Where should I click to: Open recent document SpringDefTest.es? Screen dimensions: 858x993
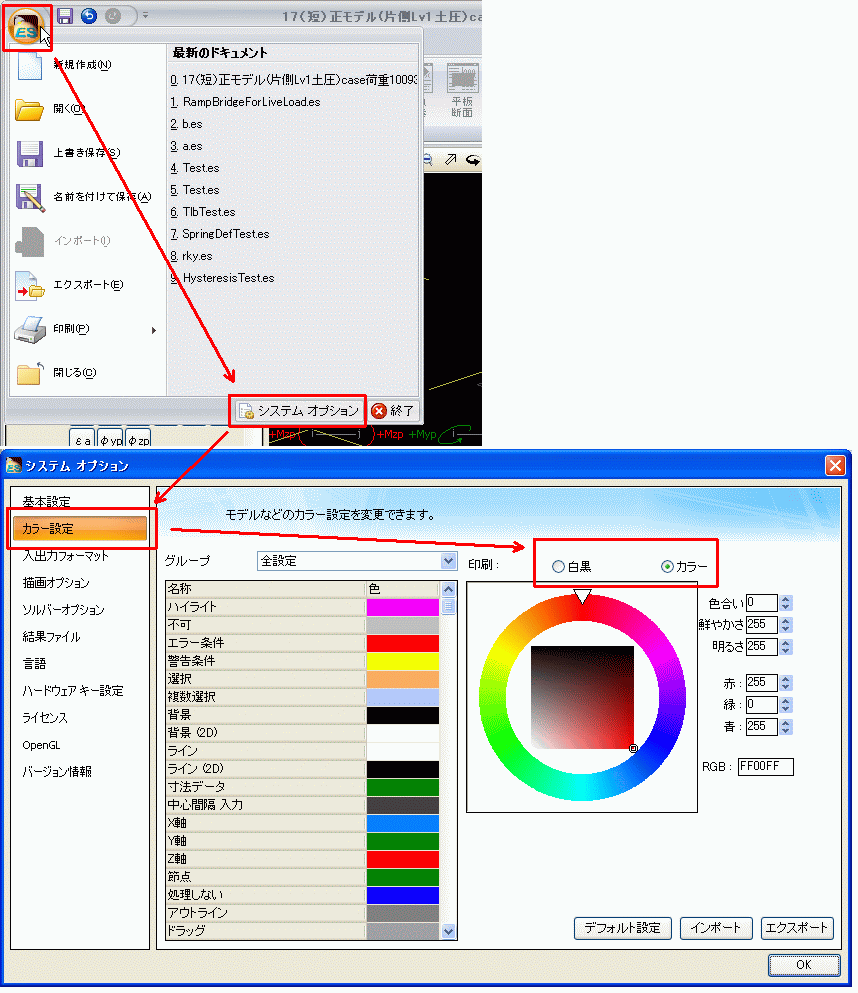(x=220, y=234)
